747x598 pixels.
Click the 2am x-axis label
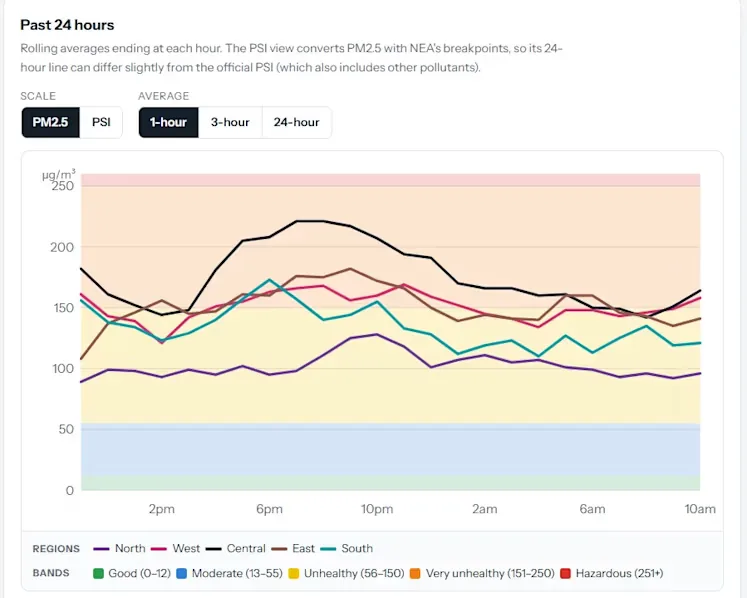[x=485, y=509]
